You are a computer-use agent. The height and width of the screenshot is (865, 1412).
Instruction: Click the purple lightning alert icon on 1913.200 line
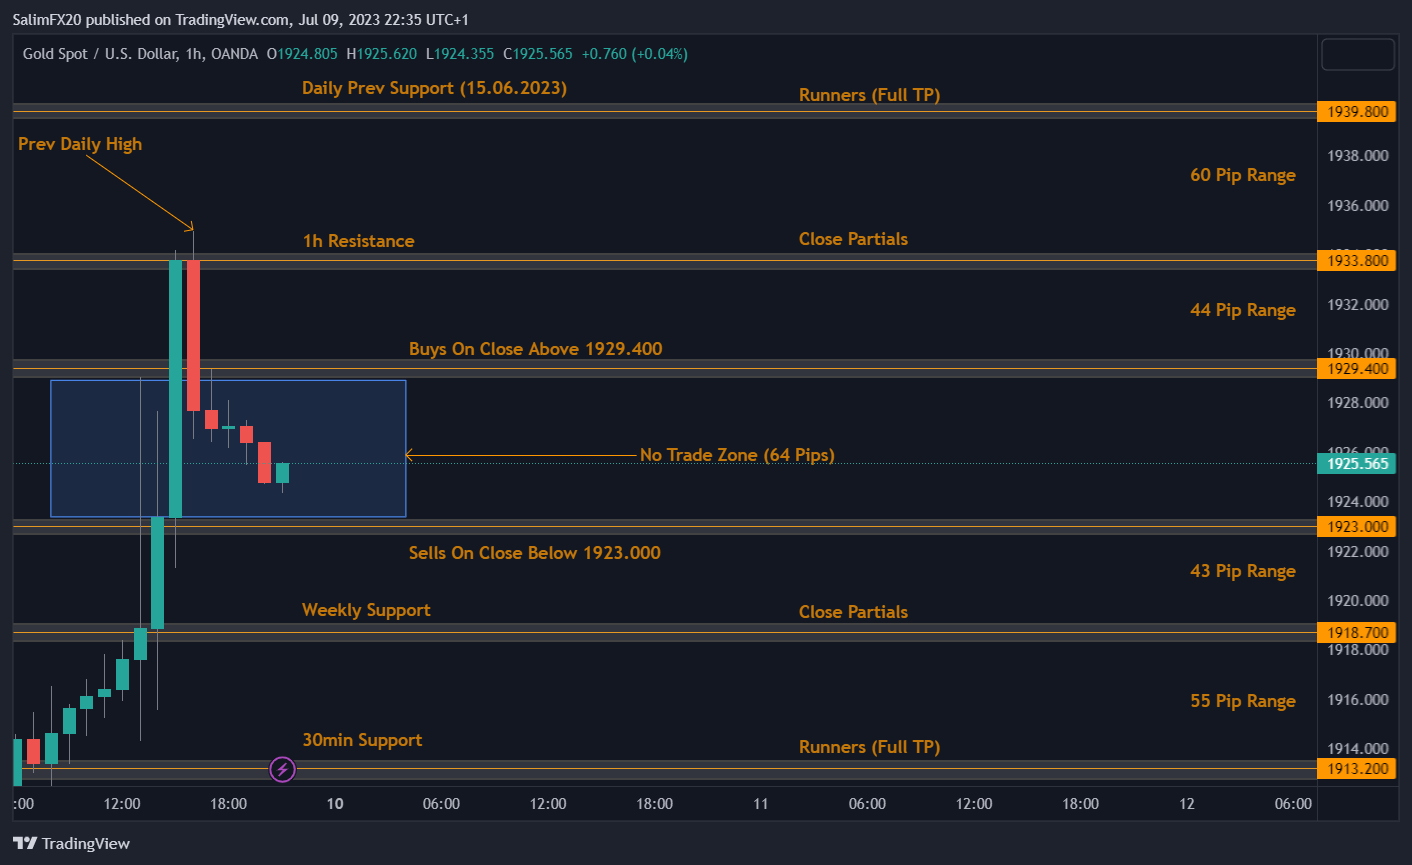coord(282,769)
